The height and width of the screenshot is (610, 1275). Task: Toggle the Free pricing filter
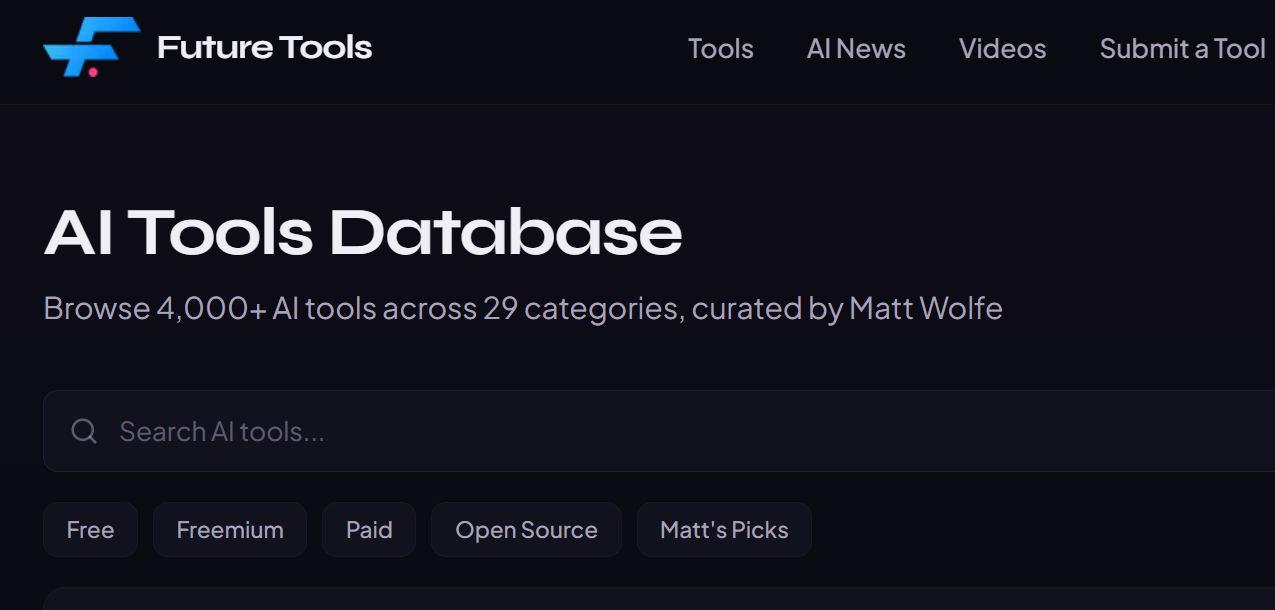click(x=90, y=529)
